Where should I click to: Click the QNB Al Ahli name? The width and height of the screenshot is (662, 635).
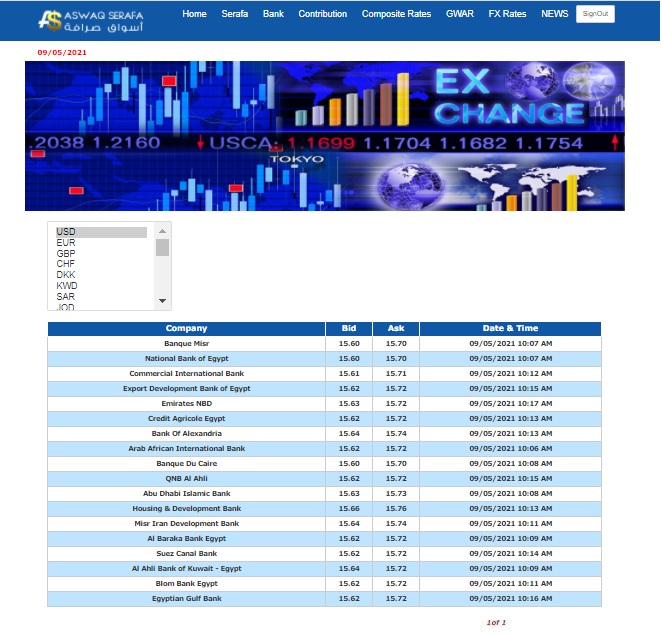coord(187,479)
